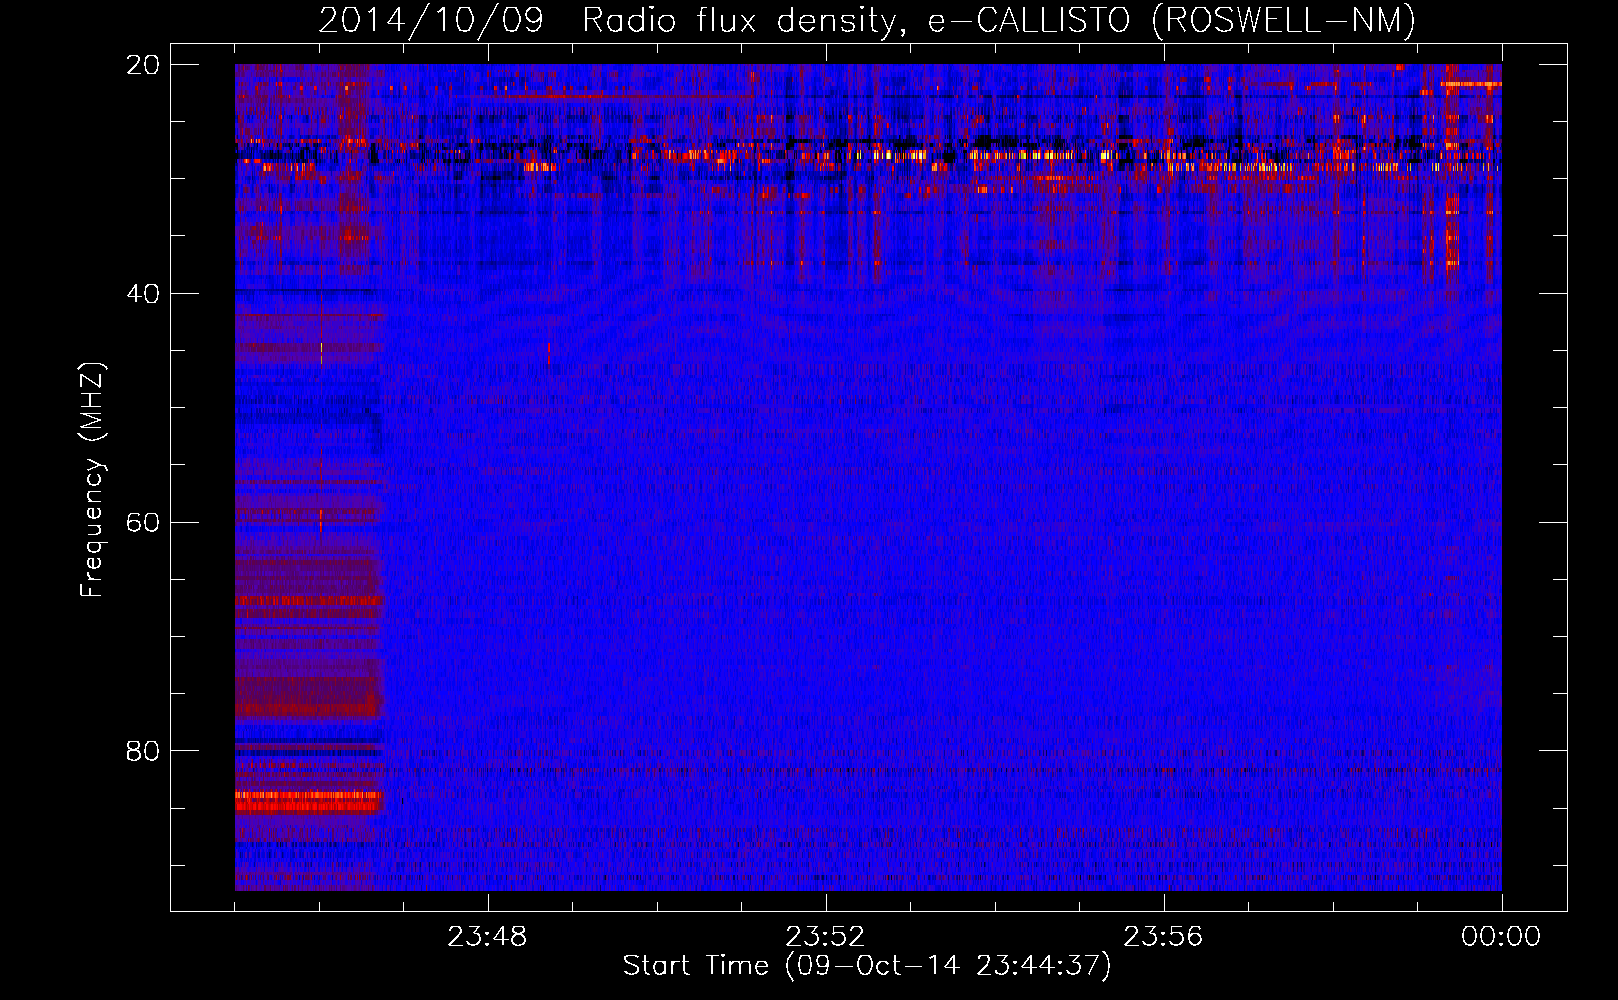Click the '80' frequency tick label
Image resolution: width=1618 pixels, height=1000 pixels.
[143, 751]
